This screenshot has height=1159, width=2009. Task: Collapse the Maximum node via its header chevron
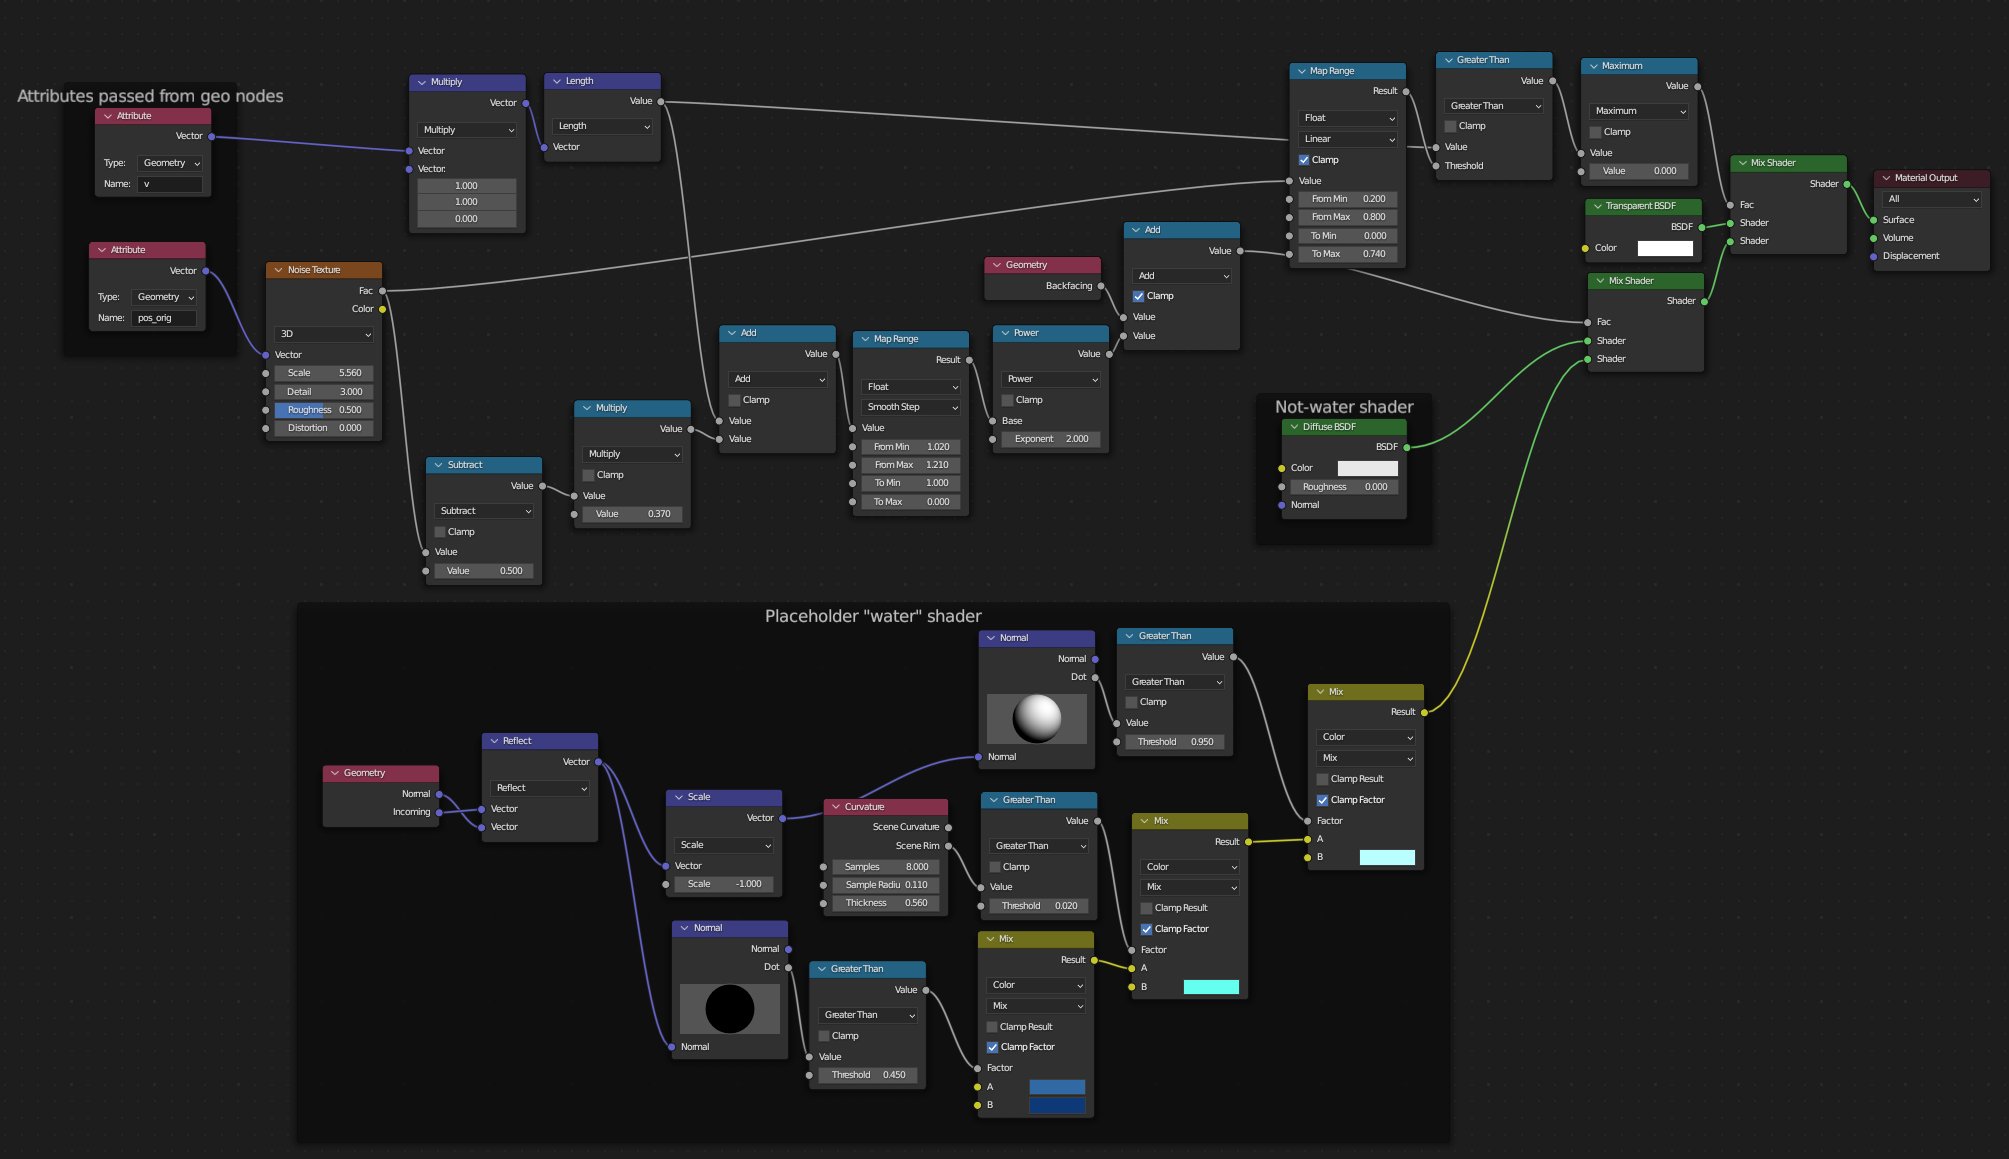(1593, 66)
